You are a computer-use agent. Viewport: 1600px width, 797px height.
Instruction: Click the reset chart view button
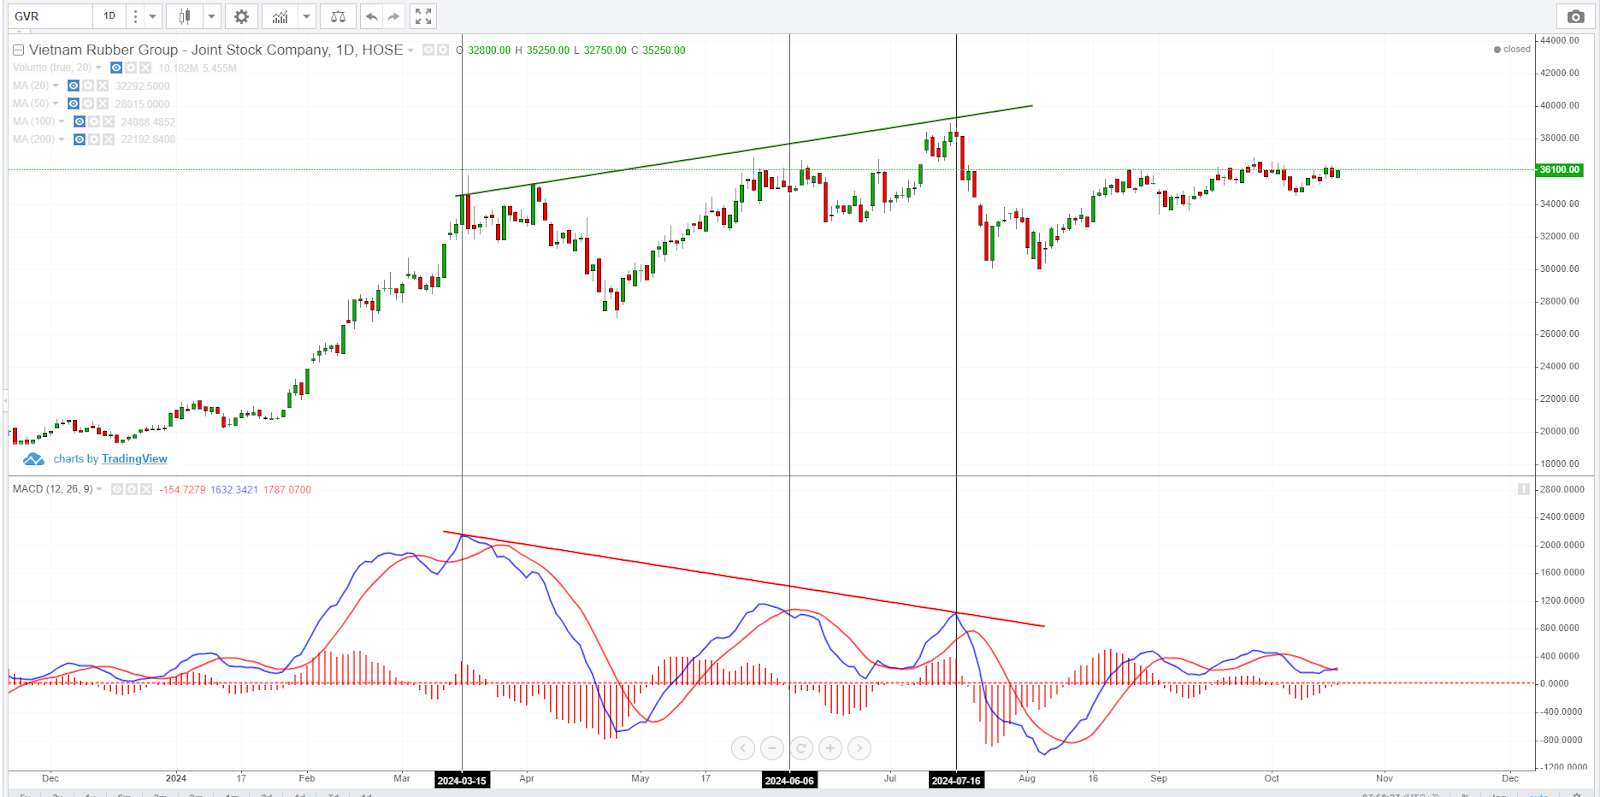click(801, 748)
